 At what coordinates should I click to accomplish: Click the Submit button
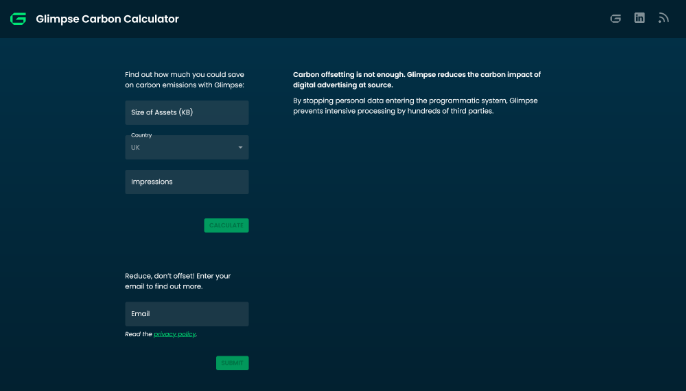[x=232, y=363]
